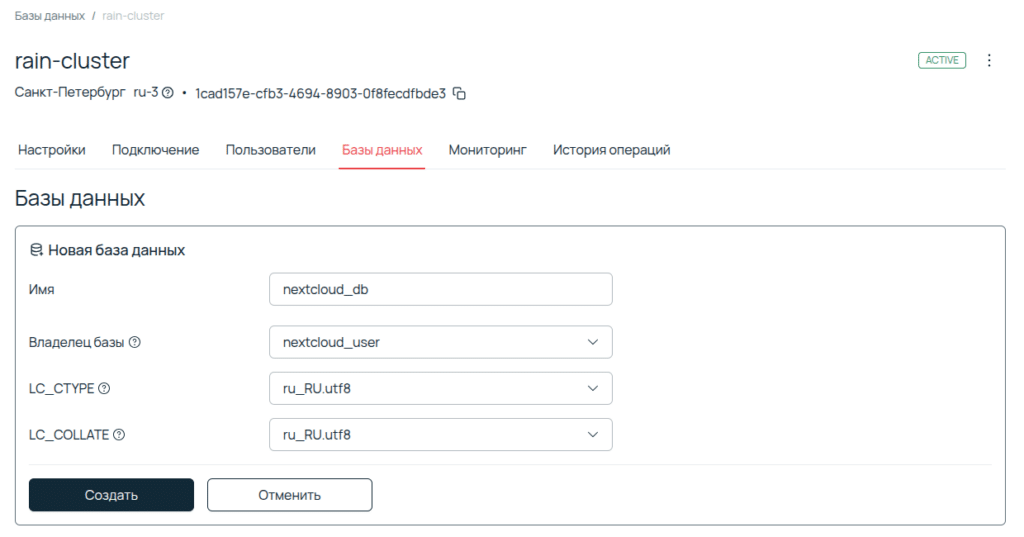1024x537 pixels.
Task: Show help tooltip for LC_CTYPE
Action: 104,388
